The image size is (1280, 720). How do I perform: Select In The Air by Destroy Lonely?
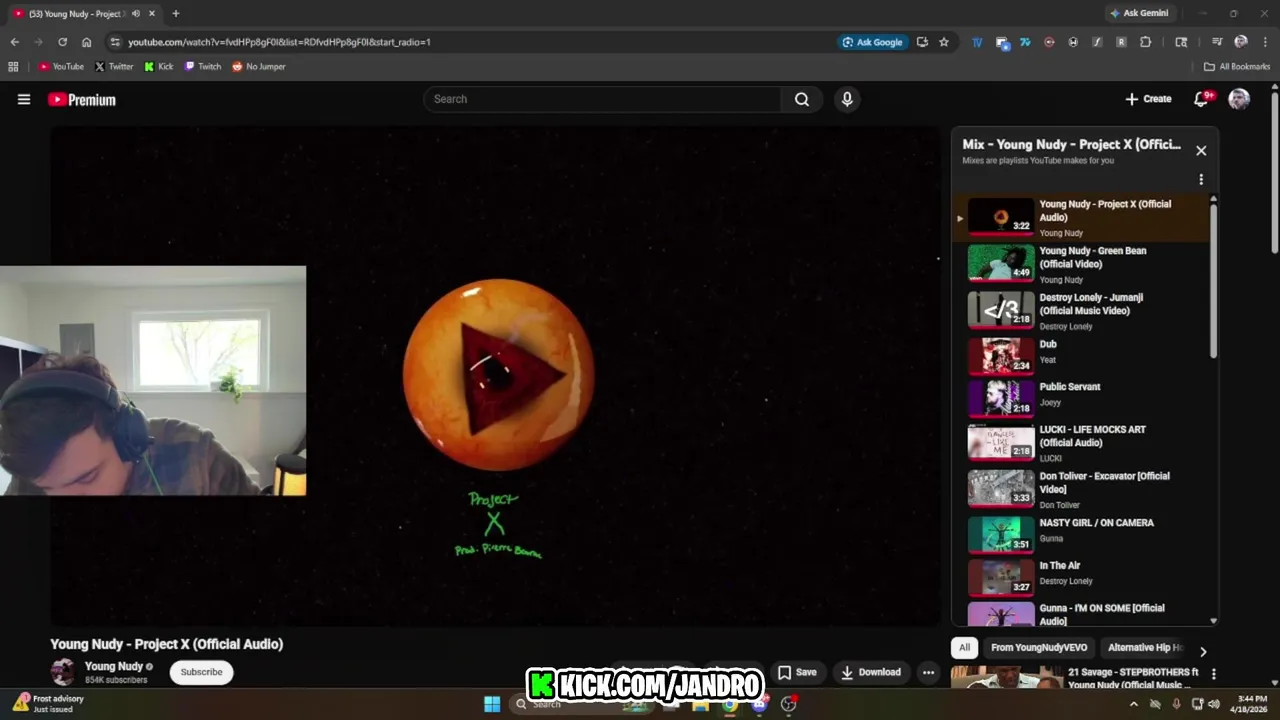(x=1080, y=577)
